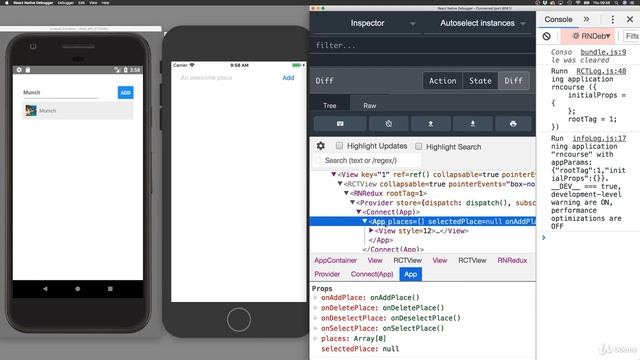The height and width of the screenshot is (360, 640).
Task: Show more DevTools tabs chevron
Action: [x=587, y=19]
